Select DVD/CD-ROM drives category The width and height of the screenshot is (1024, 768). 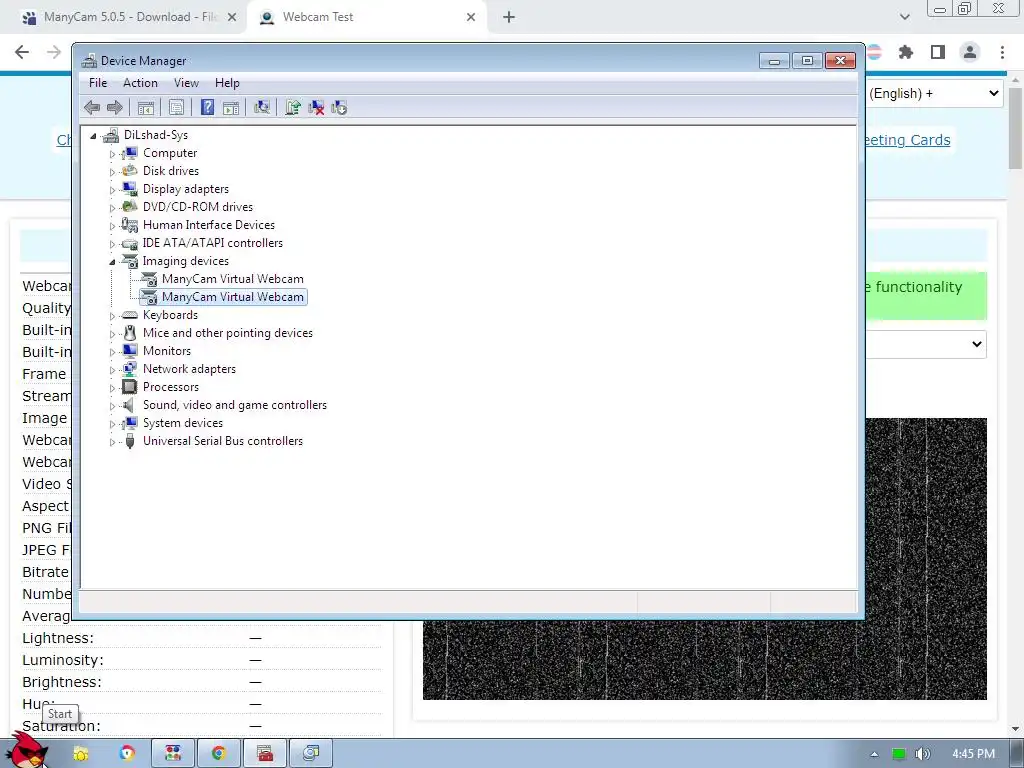point(198,207)
